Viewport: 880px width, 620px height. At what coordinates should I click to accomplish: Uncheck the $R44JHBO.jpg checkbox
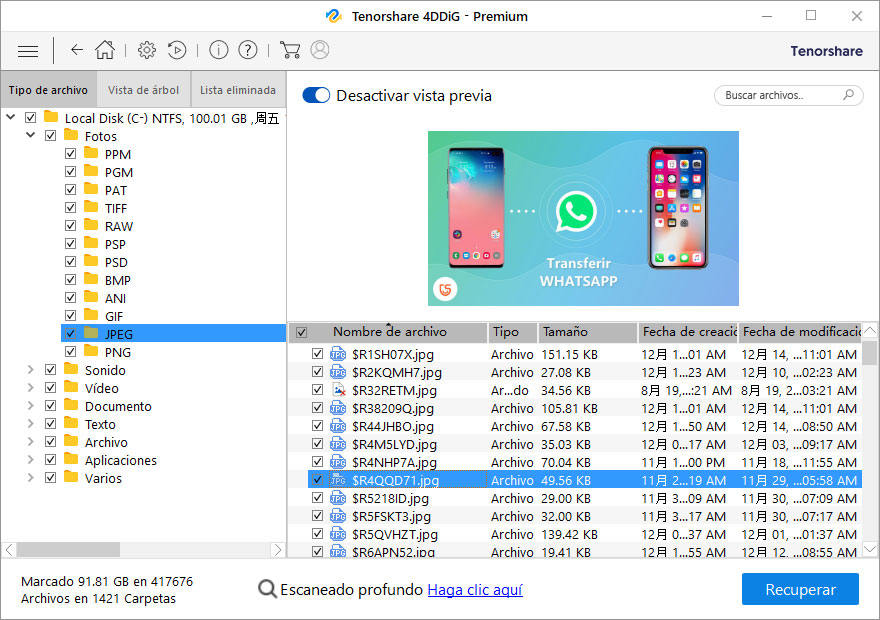pyautogui.click(x=318, y=426)
